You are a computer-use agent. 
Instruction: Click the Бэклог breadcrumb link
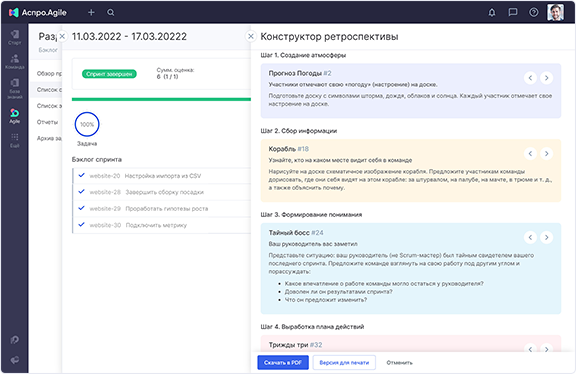[48, 50]
